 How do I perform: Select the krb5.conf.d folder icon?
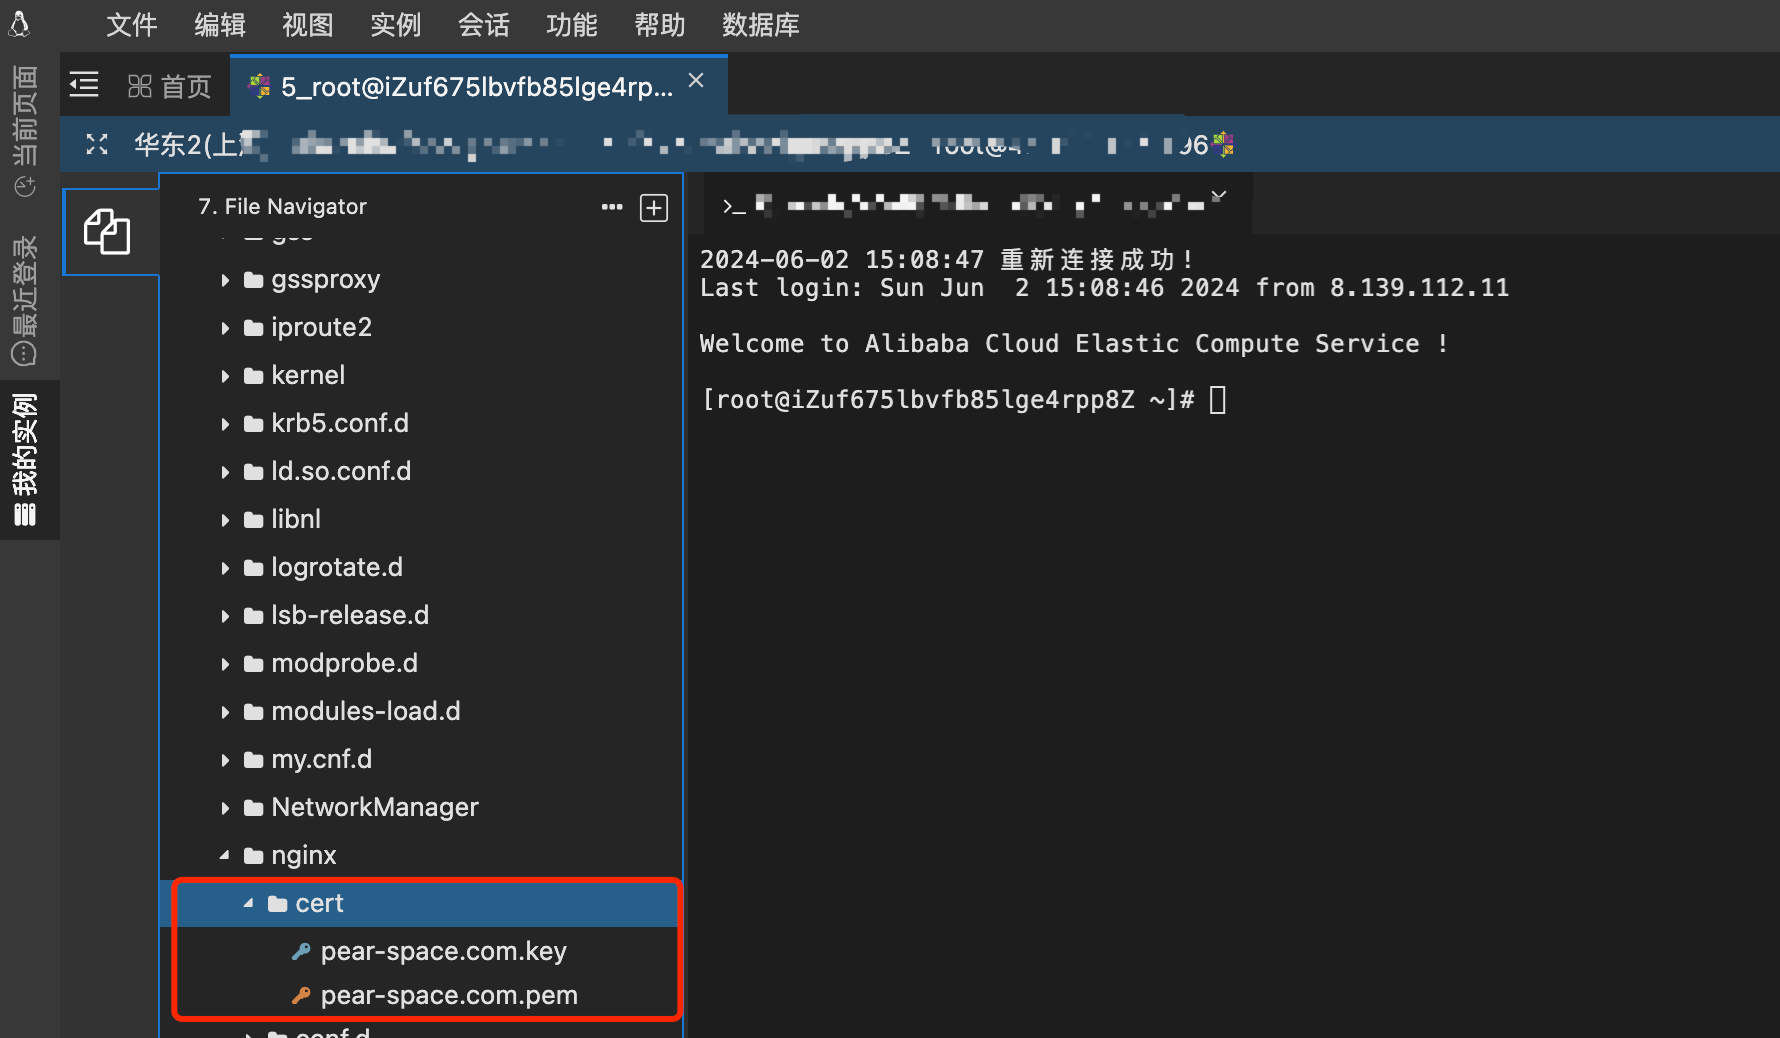(254, 424)
